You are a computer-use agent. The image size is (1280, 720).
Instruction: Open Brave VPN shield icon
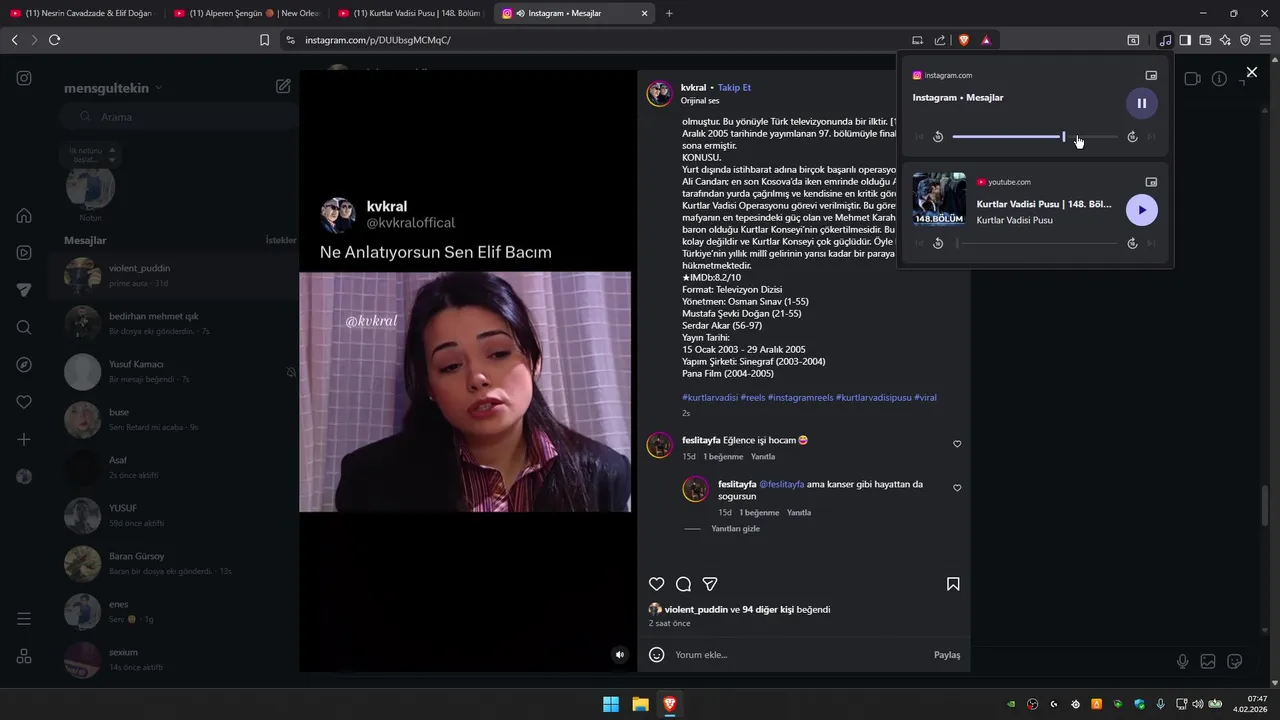click(1245, 40)
